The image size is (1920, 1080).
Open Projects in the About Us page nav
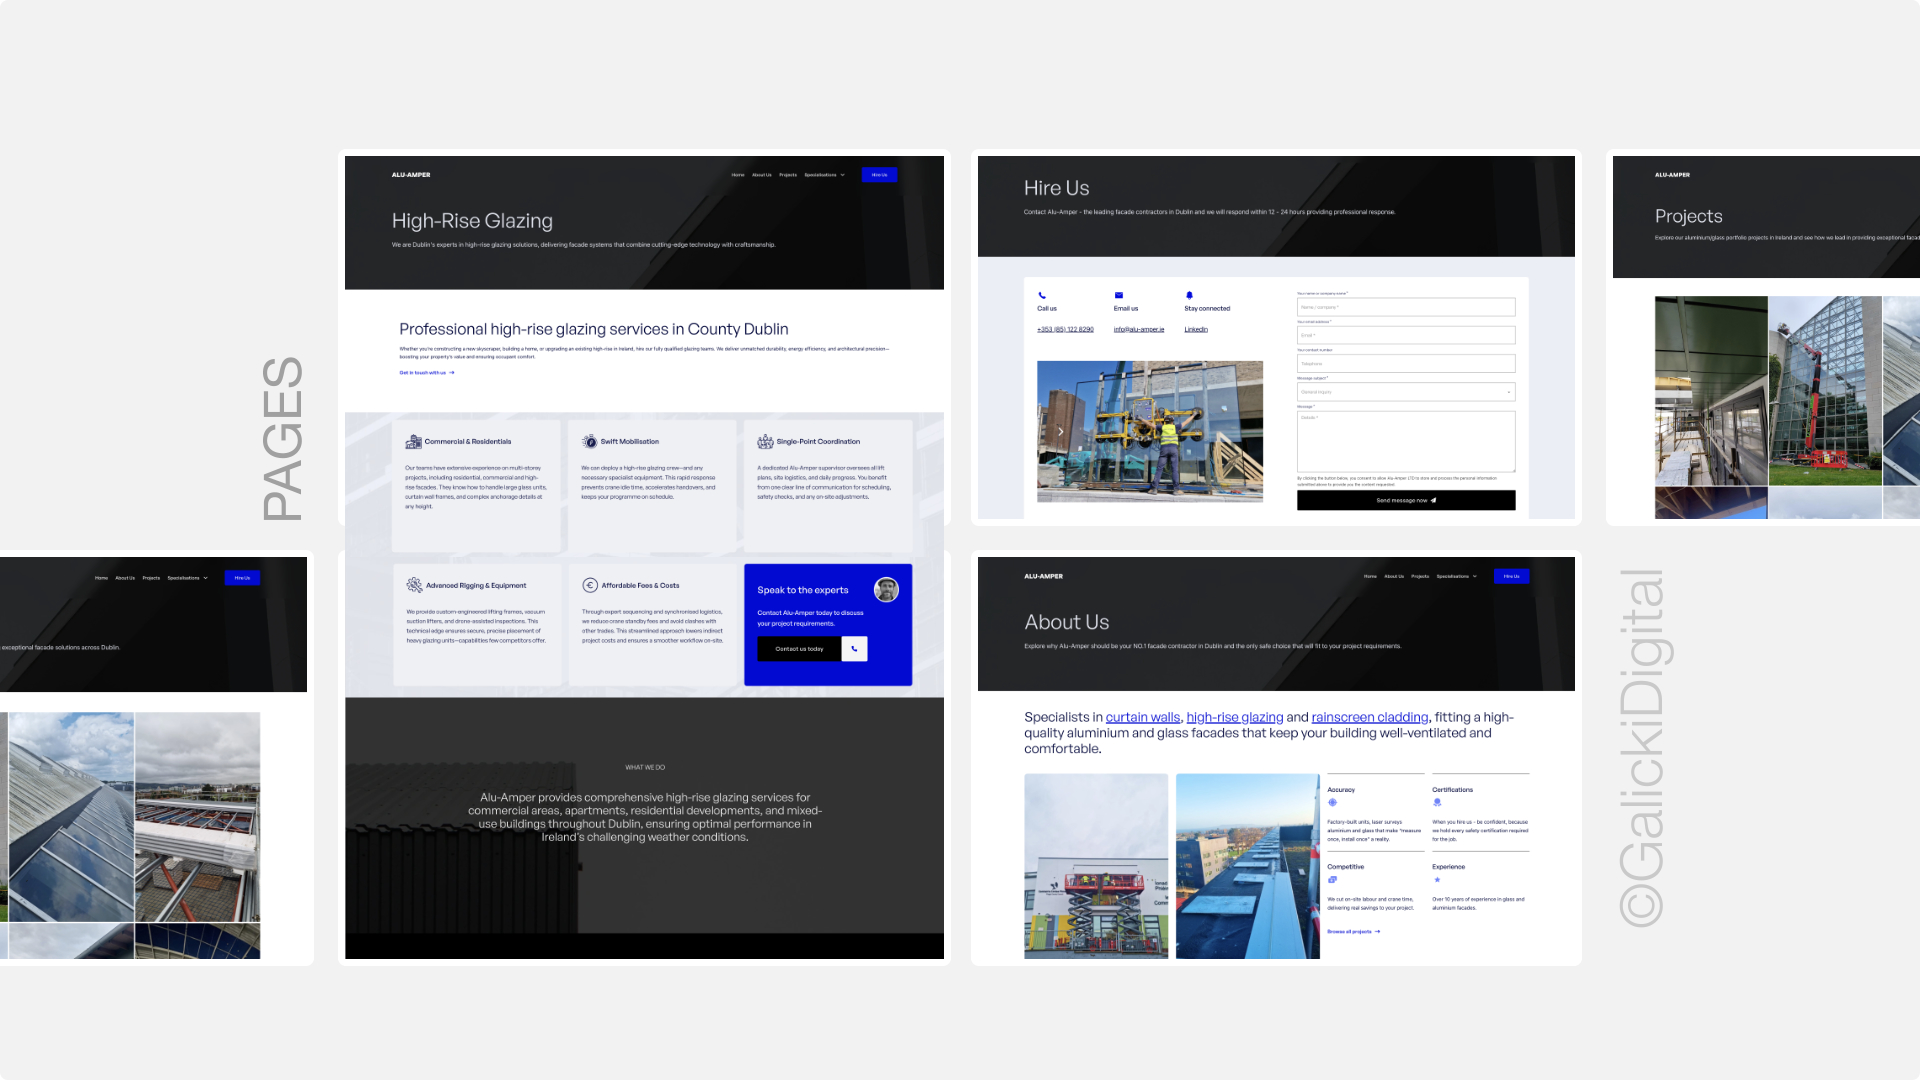point(1420,576)
